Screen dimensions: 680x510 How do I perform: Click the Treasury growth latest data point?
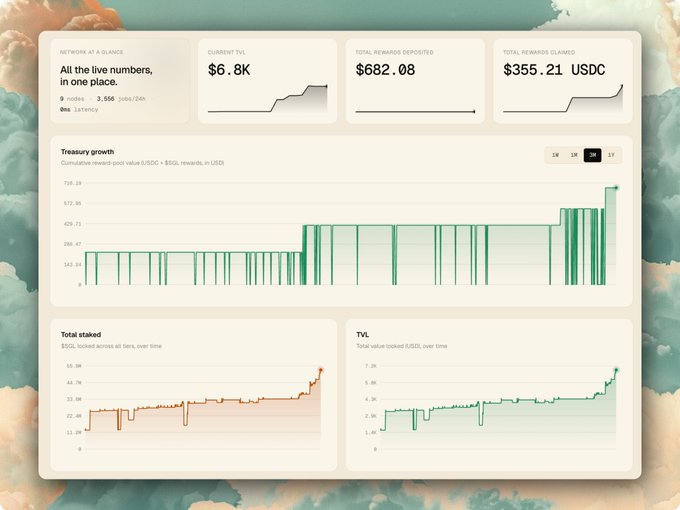(x=616, y=188)
